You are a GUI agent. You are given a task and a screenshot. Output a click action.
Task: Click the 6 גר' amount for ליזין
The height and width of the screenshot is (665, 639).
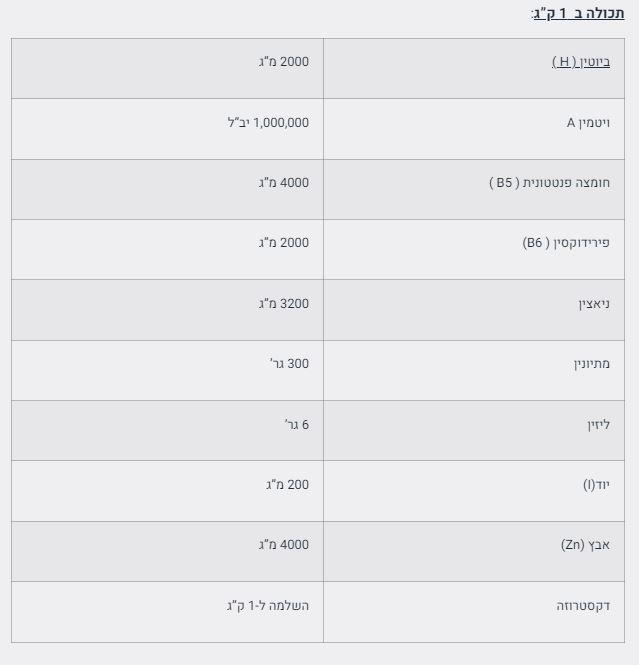click(296, 425)
